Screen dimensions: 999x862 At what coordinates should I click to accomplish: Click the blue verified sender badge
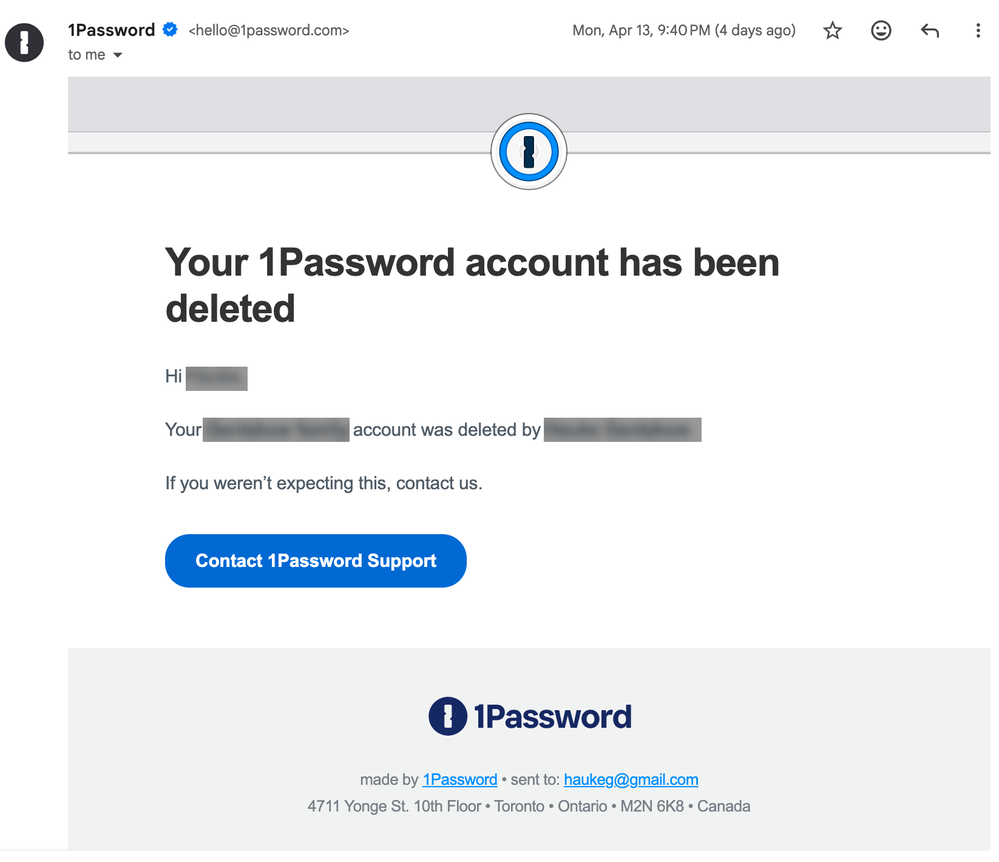coord(170,30)
